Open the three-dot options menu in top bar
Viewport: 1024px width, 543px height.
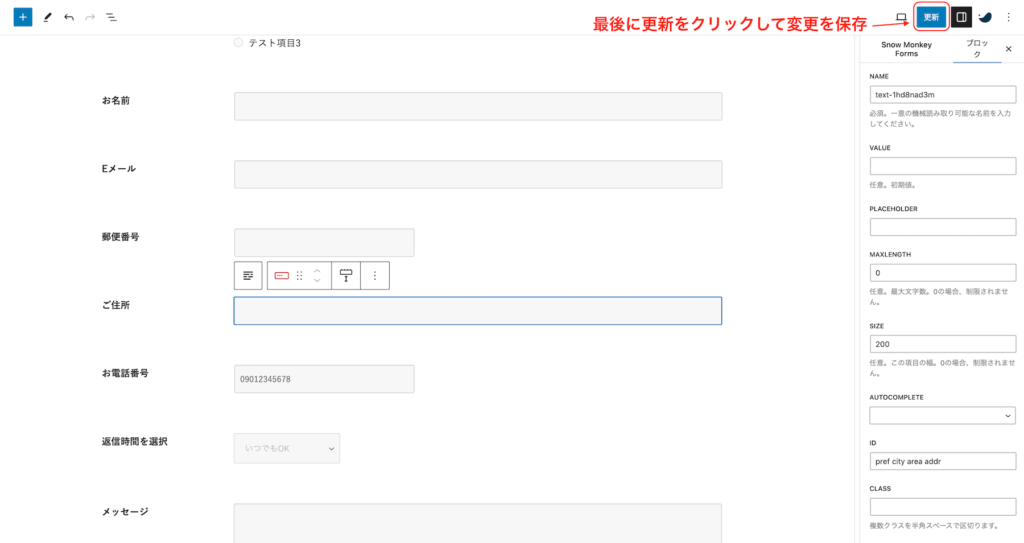(1008, 17)
